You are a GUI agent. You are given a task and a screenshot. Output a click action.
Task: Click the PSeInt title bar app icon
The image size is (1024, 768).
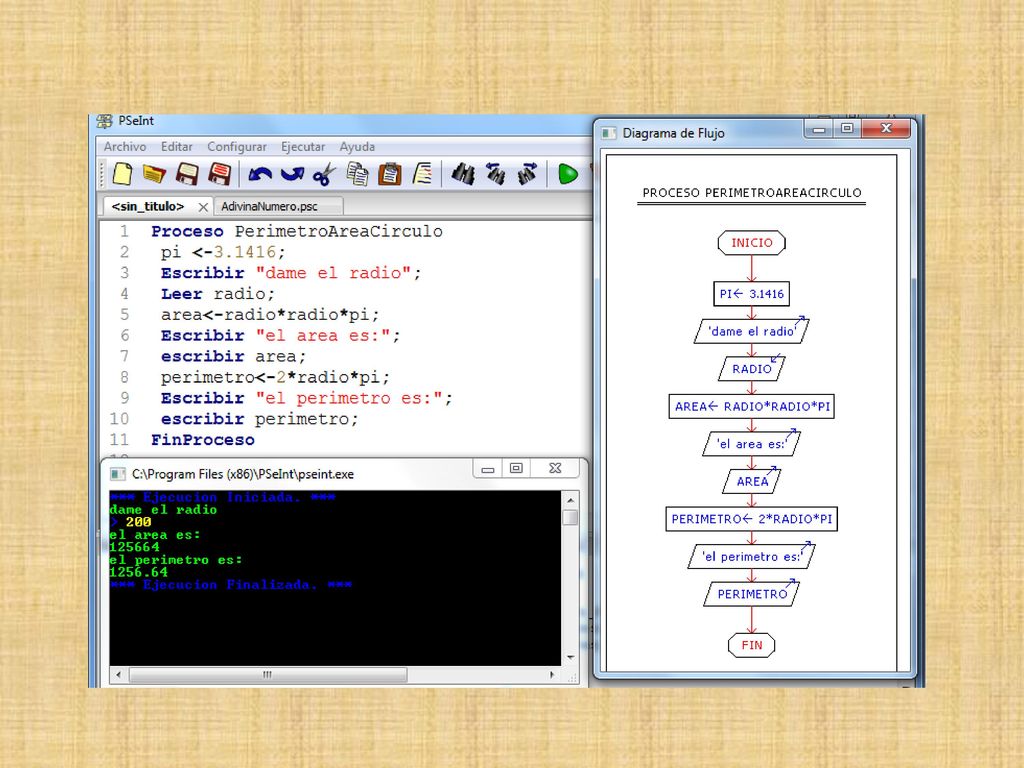(x=104, y=121)
